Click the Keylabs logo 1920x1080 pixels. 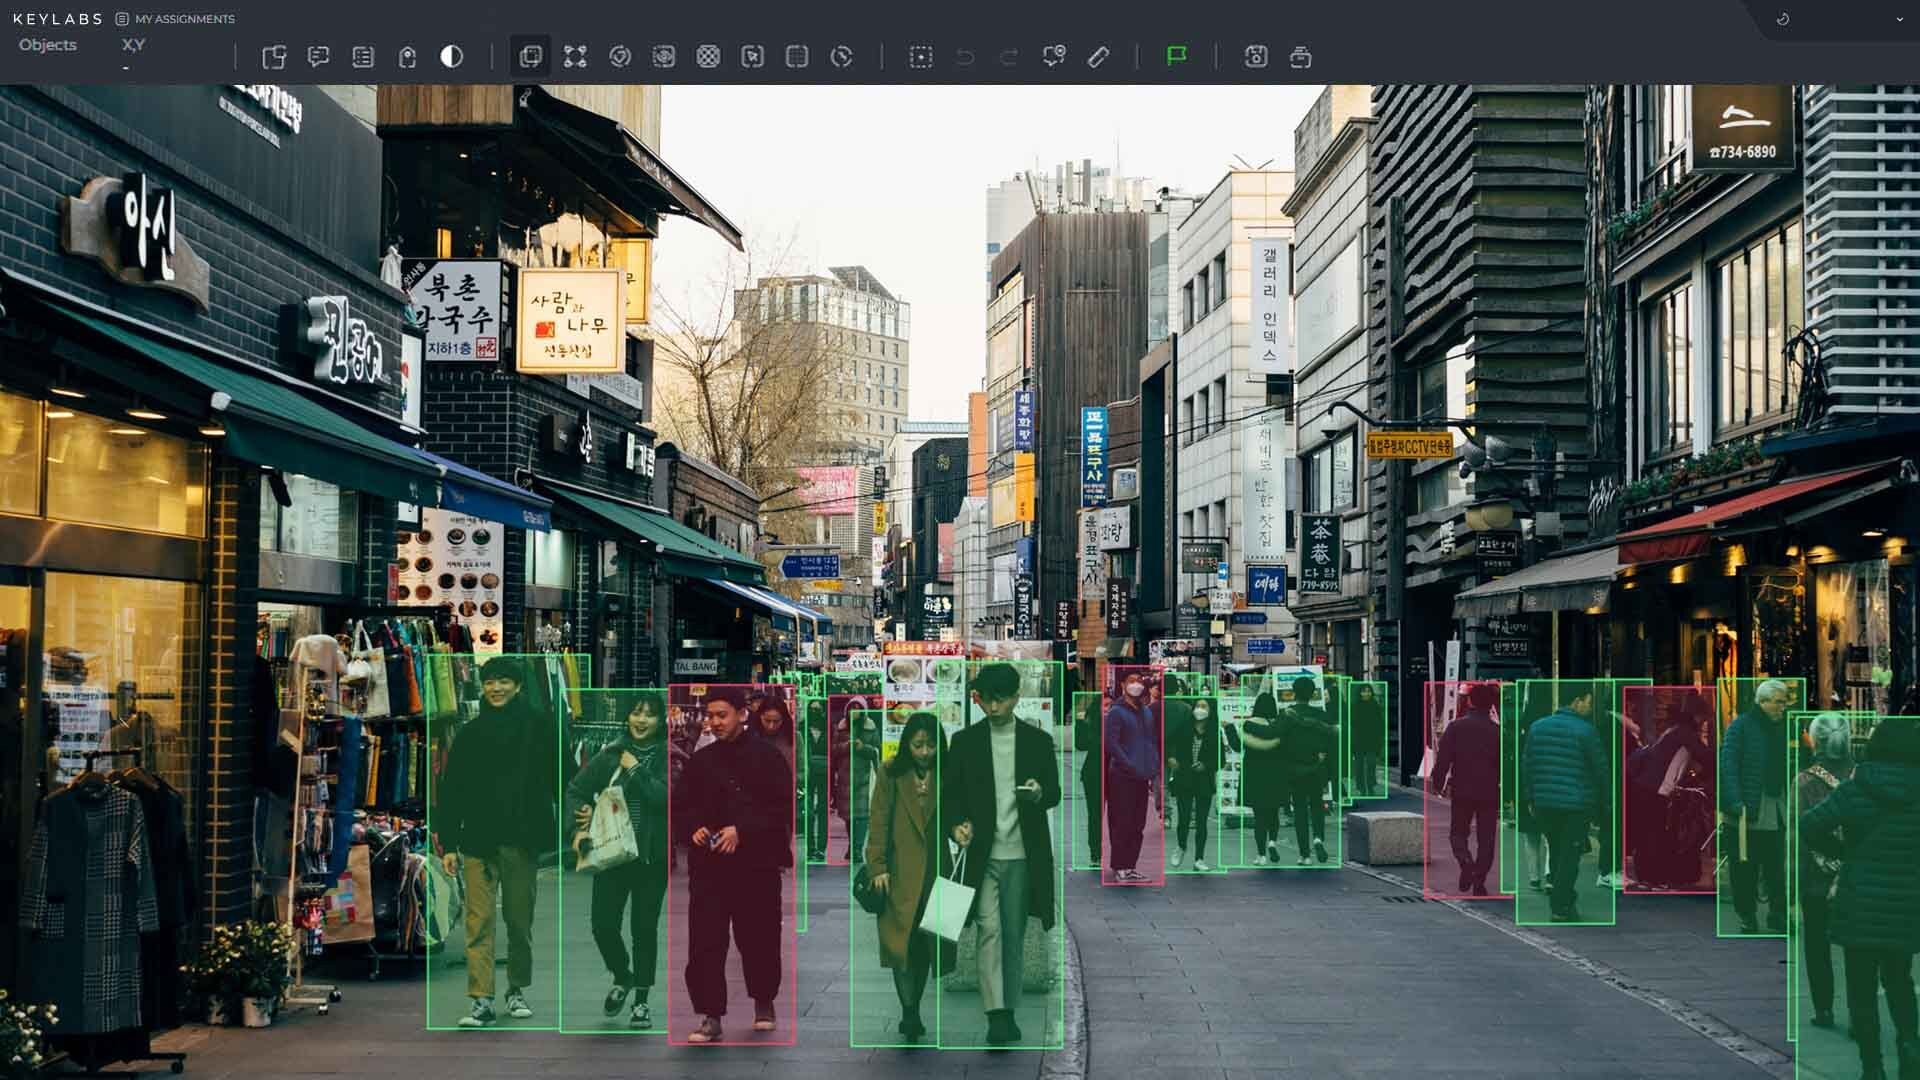58,19
